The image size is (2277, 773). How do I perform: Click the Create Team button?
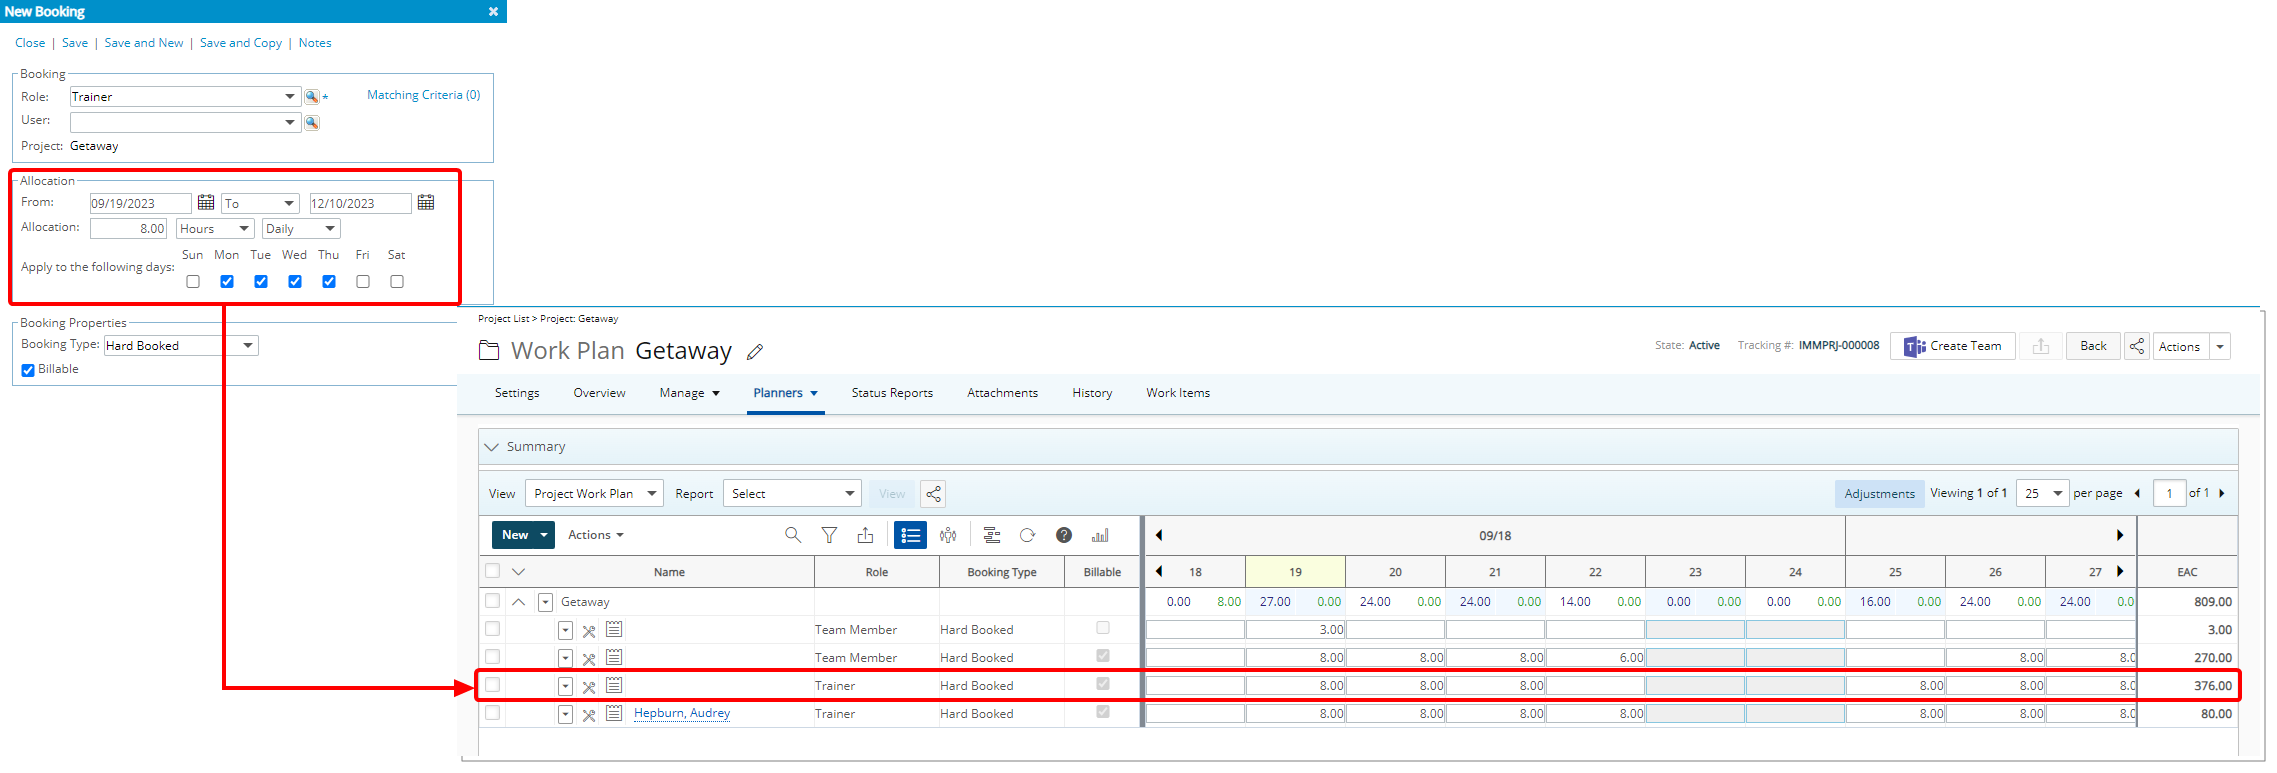coord(1952,346)
